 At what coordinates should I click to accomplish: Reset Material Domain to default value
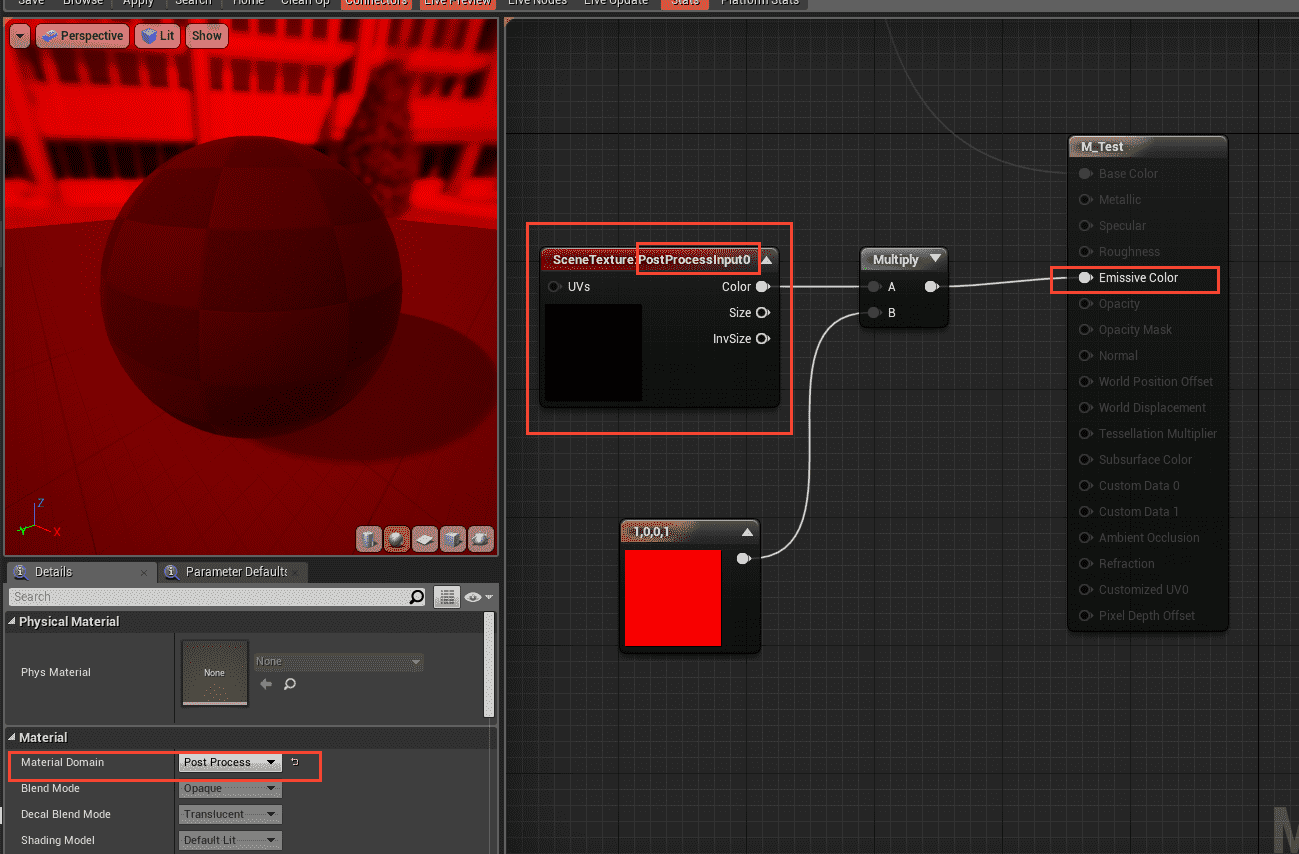point(295,762)
